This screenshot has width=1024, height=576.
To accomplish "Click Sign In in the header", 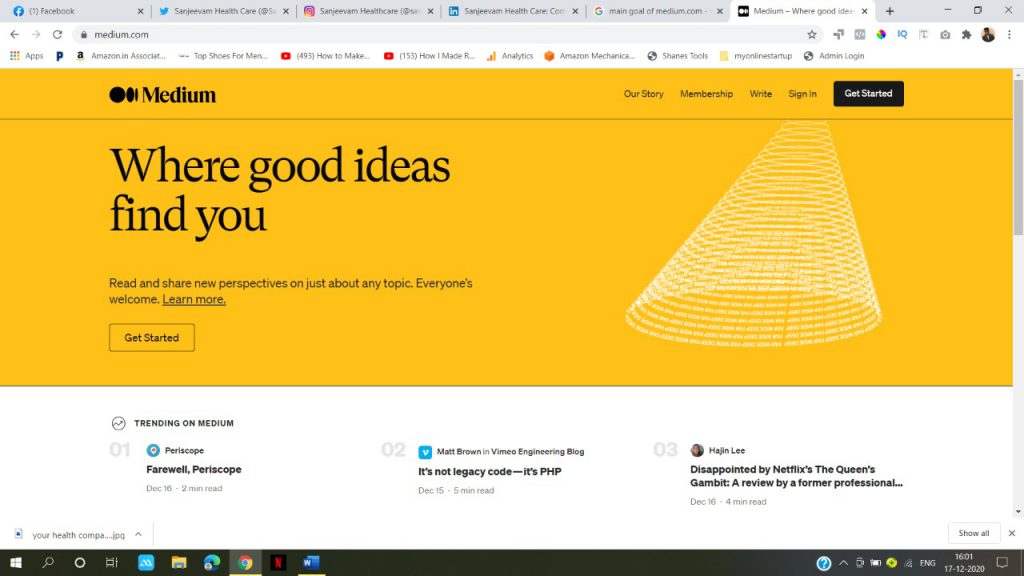I will point(802,94).
